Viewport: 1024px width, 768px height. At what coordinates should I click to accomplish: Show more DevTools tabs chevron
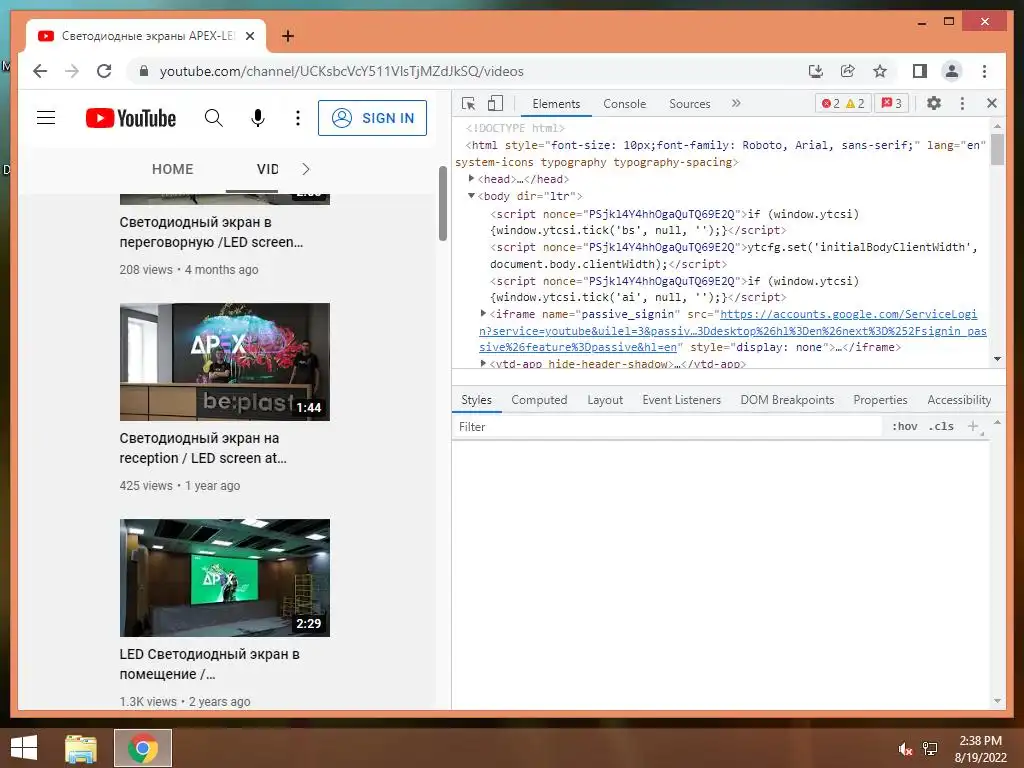pyautogui.click(x=736, y=103)
